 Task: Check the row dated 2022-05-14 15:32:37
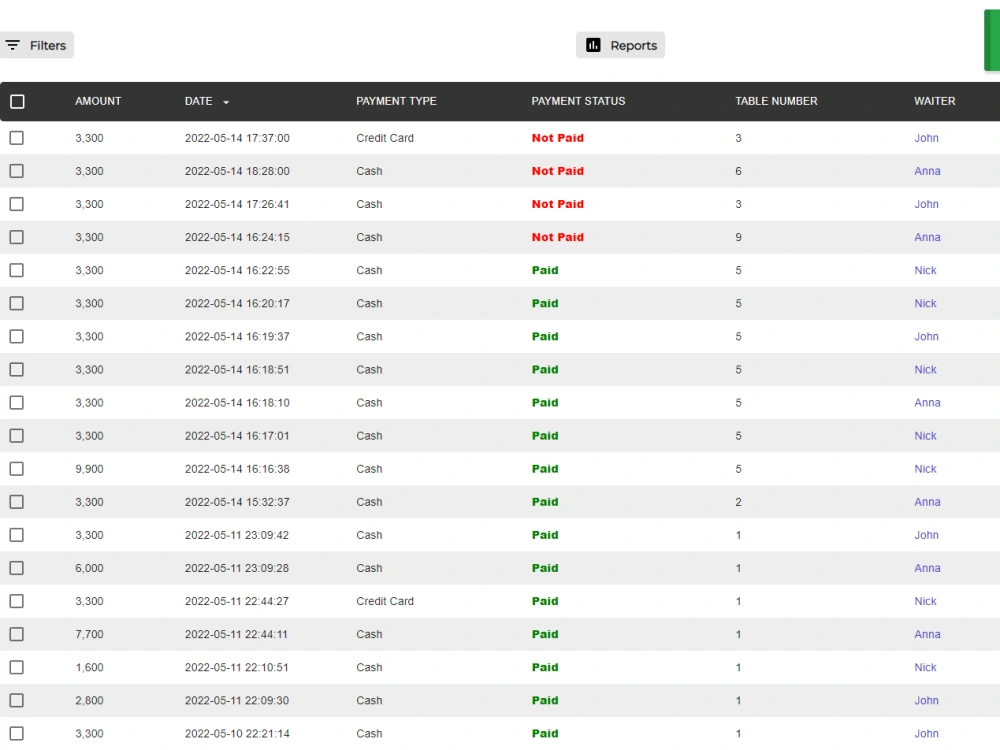[x=17, y=502]
